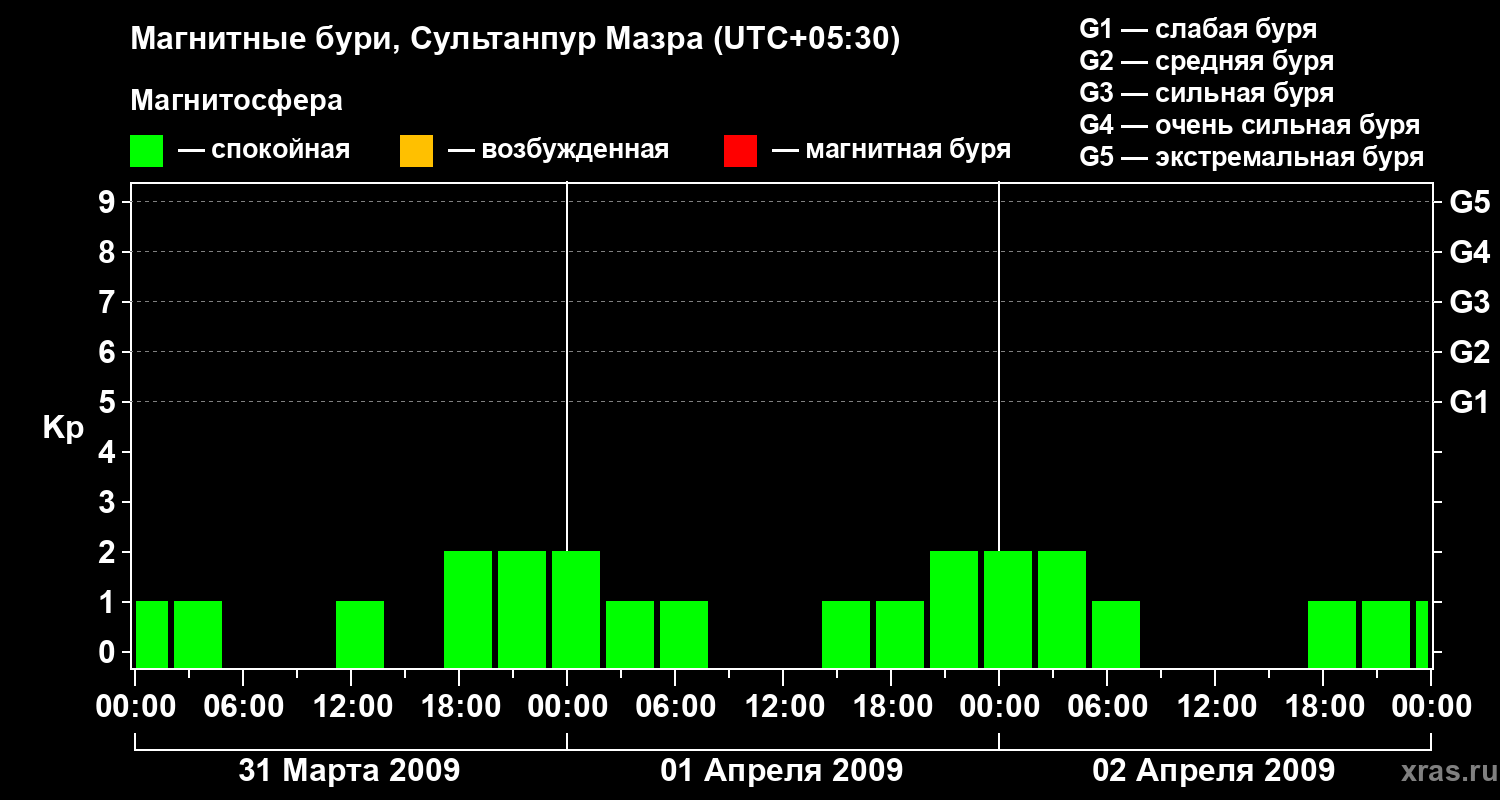
Task: Click the 18:00 time label for 02 Апреля
Action: tap(1323, 707)
